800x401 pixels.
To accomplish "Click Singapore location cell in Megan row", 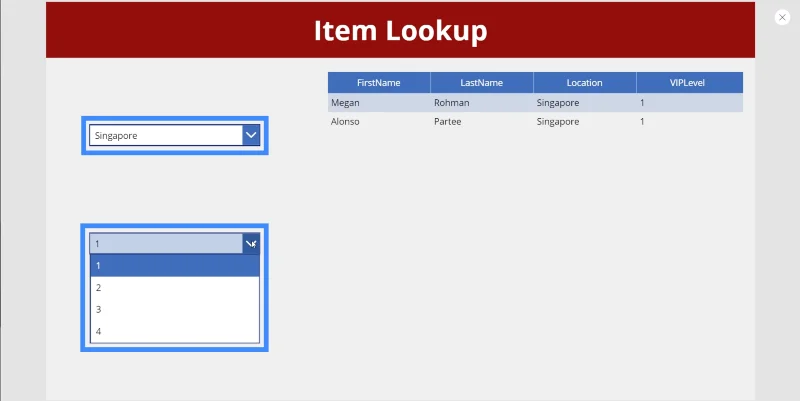I will (585, 103).
